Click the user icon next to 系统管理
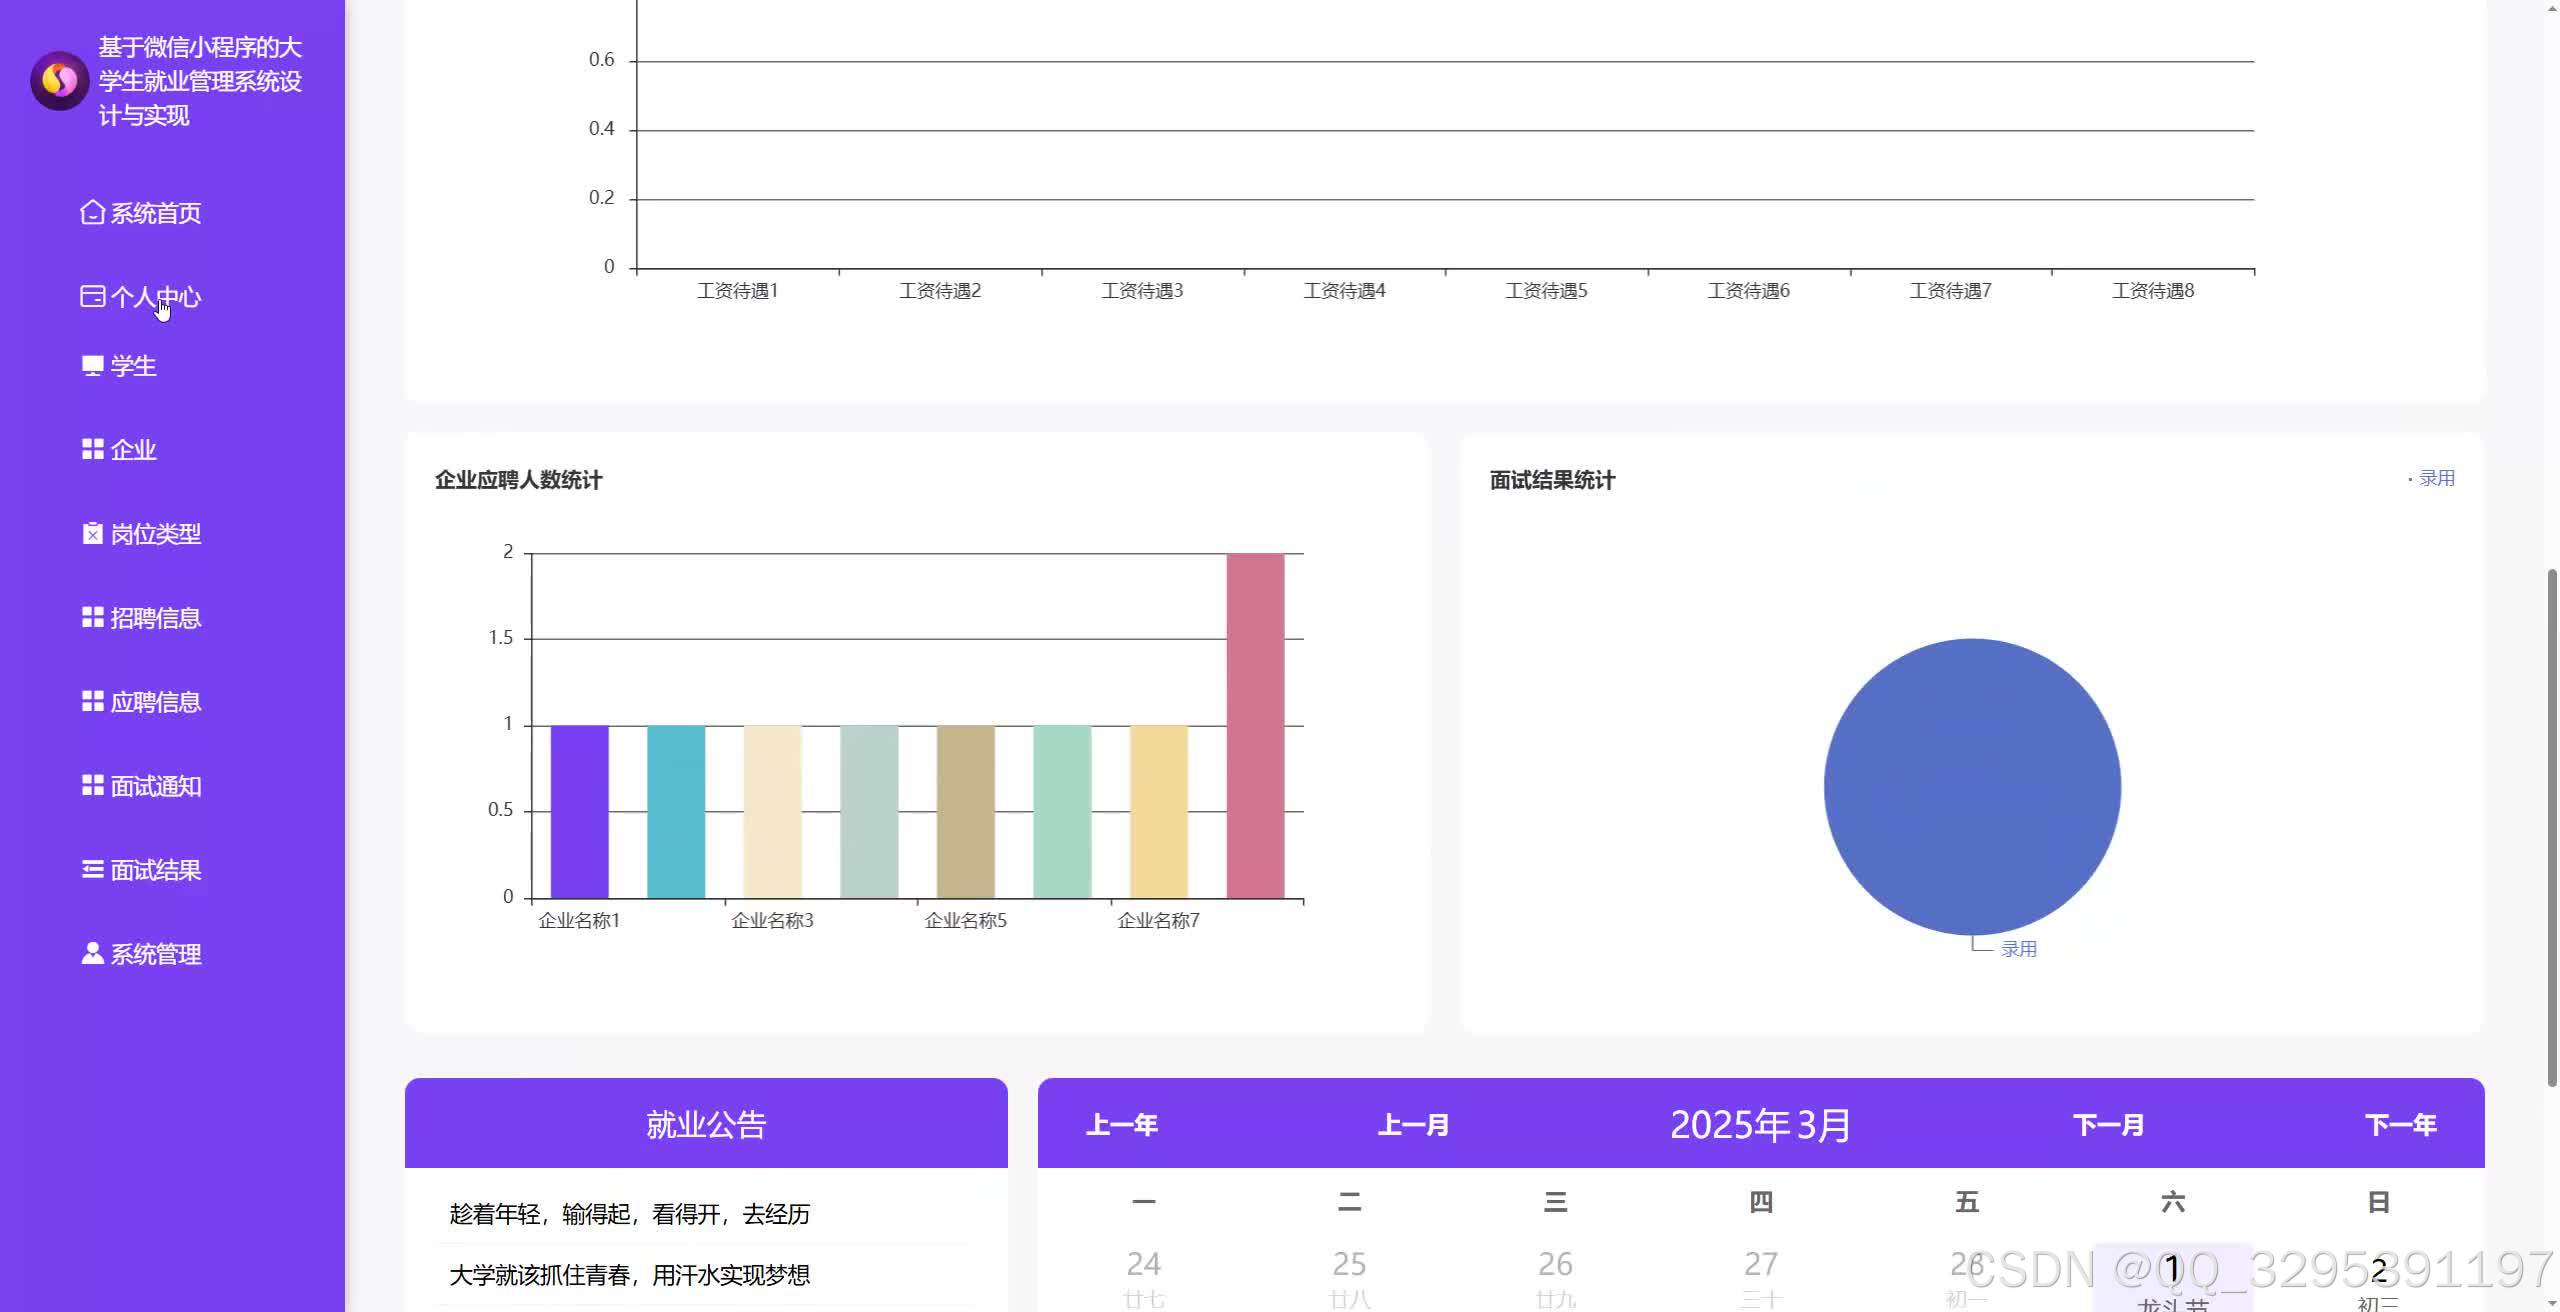Image resolution: width=2560 pixels, height=1312 pixels. click(x=92, y=954)
